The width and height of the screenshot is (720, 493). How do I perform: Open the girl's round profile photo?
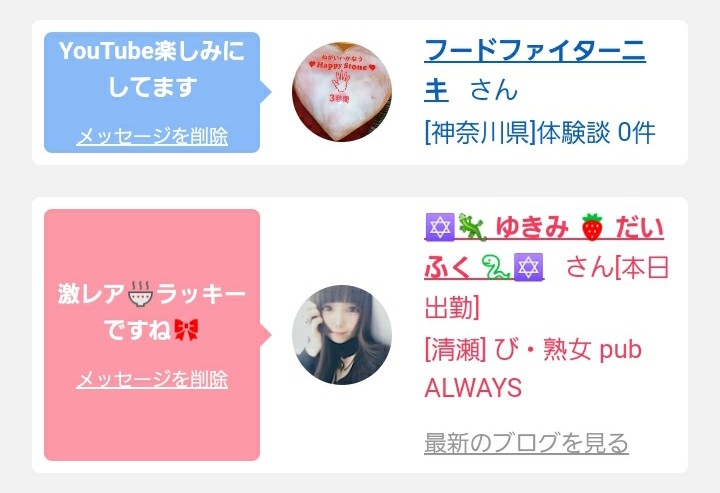tap(342, 335)
